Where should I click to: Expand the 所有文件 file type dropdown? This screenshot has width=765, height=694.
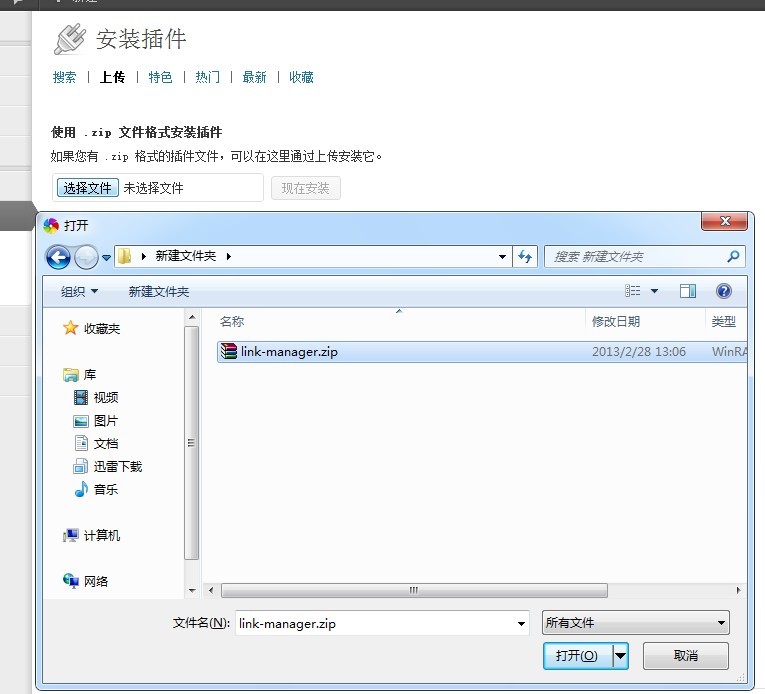pyautogui.click(x=722, y=623)
